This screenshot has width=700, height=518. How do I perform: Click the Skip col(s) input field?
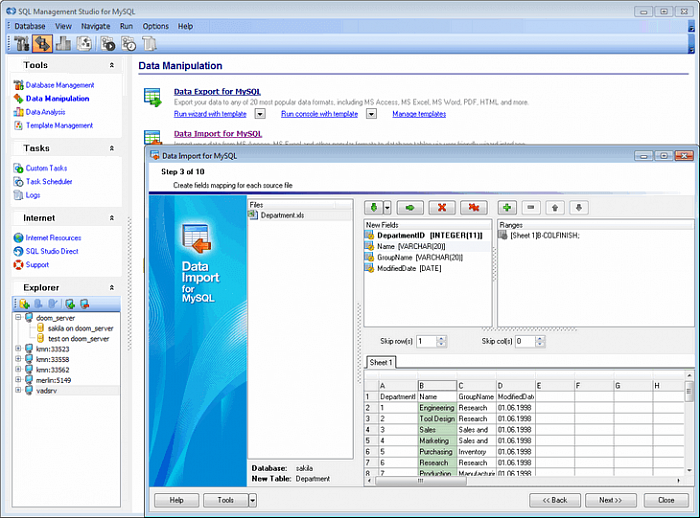525,342
